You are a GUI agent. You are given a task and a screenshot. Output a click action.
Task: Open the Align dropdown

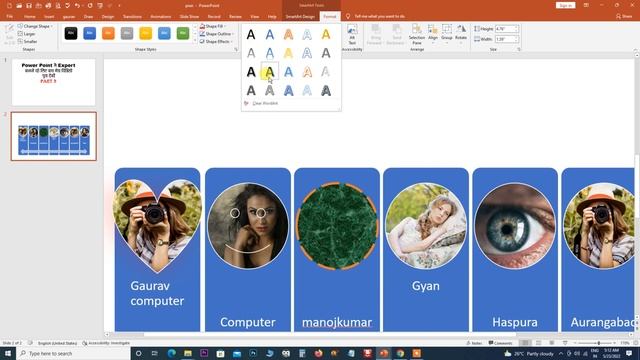click(x=433, y=34)
